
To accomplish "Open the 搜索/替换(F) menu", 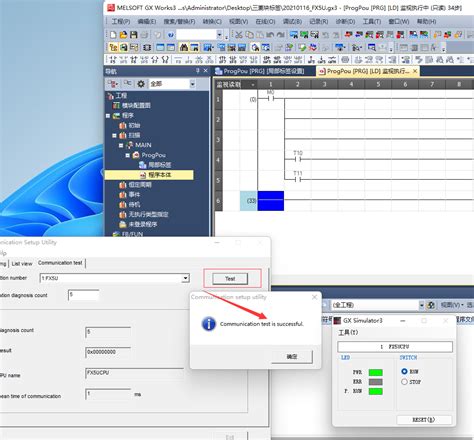I will click(x=179, y=21).
